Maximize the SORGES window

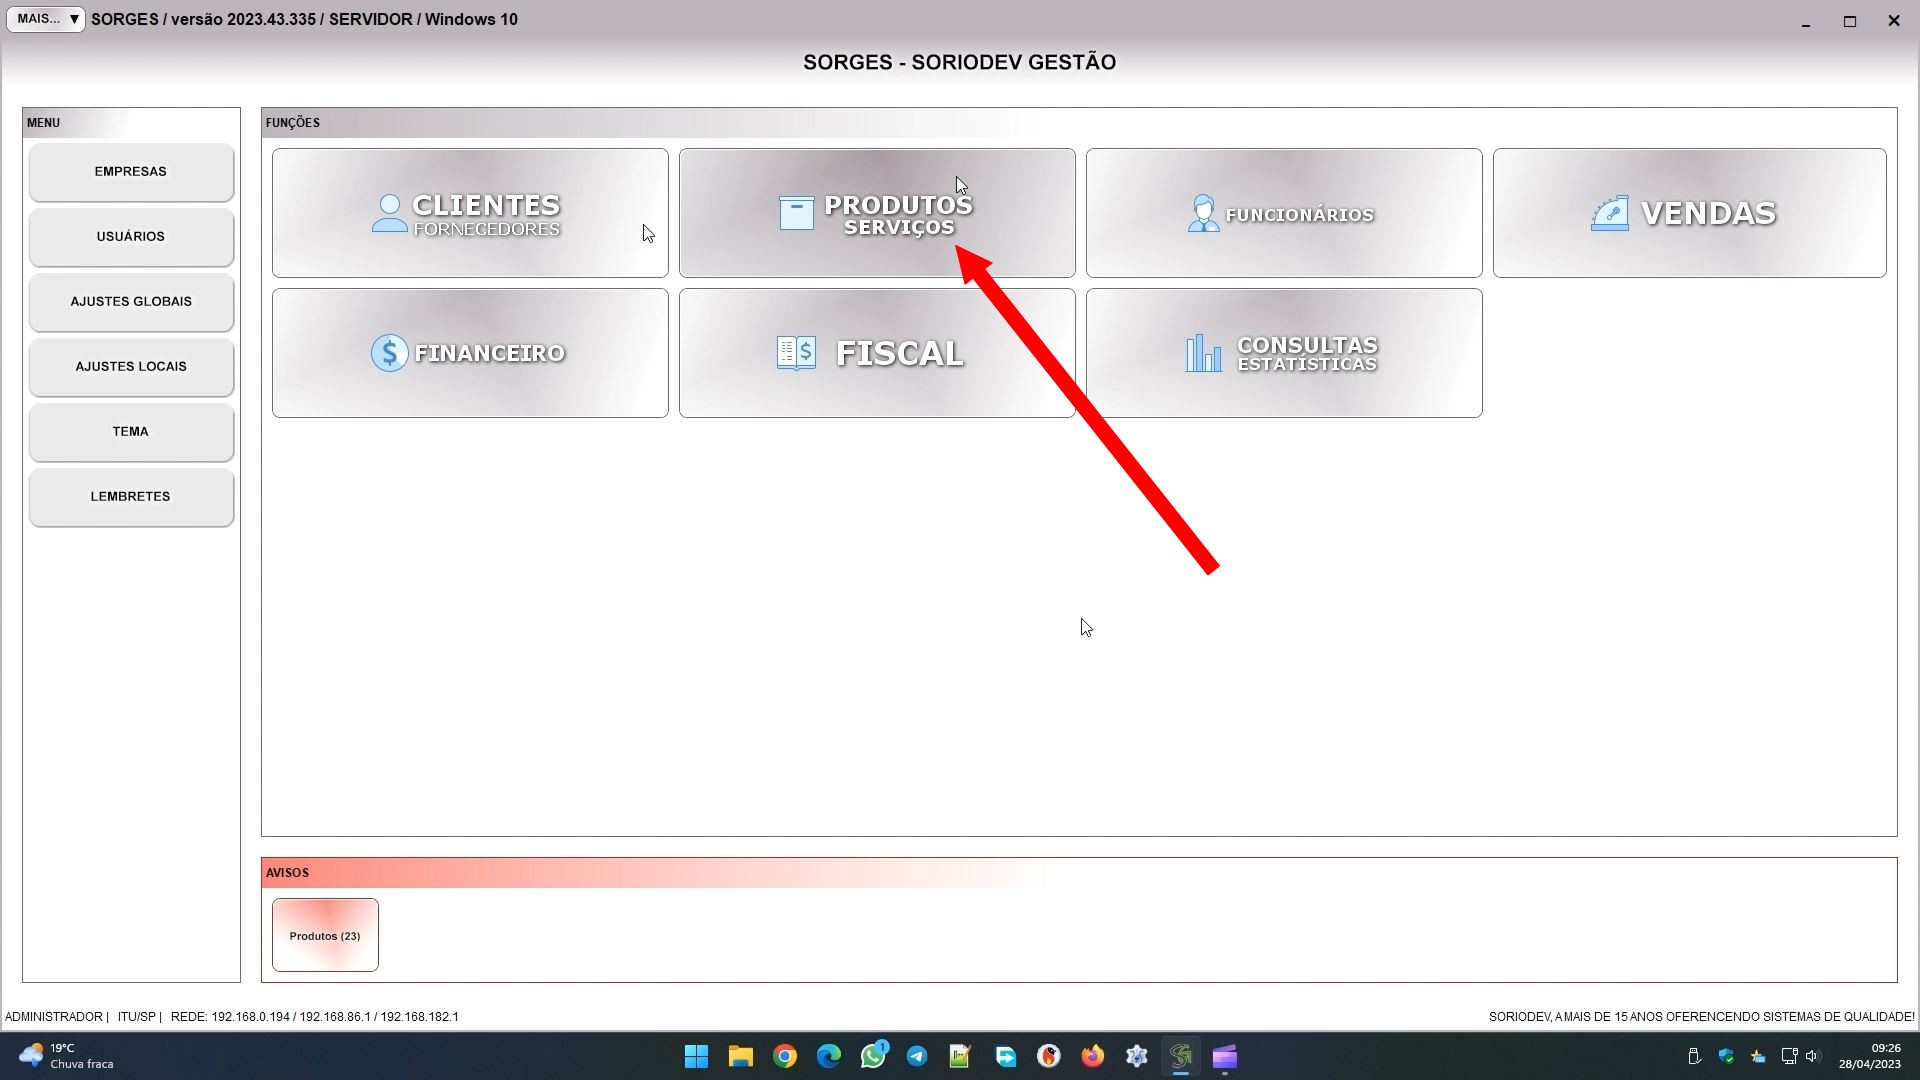pyautogui.click(x=1850, y=20)
